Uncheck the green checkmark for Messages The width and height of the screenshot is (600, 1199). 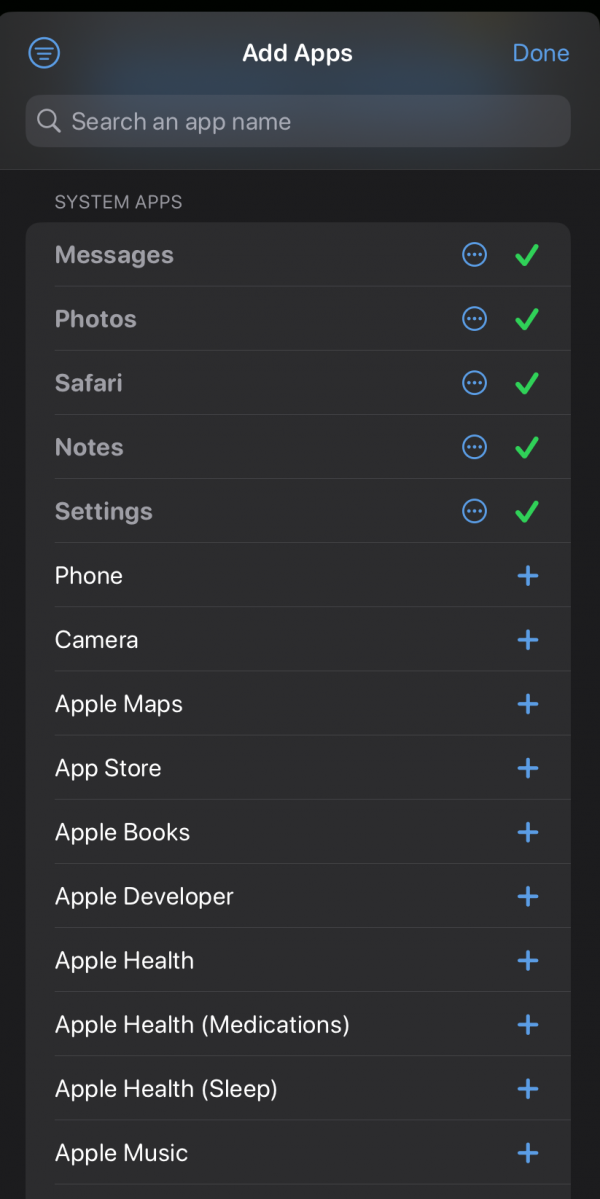[527, 256]
